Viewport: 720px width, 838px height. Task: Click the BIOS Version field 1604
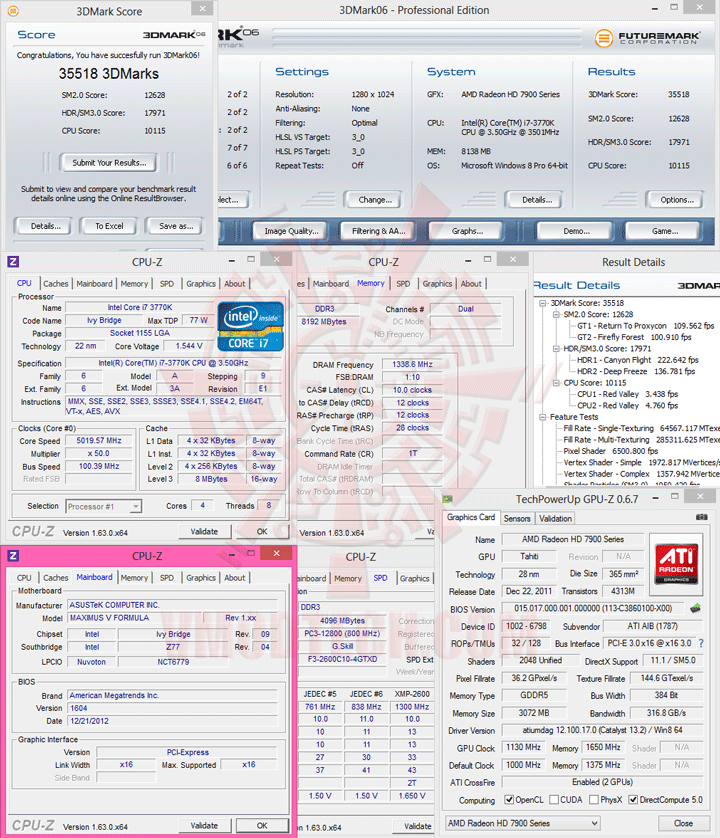click(x=173, y=708)
